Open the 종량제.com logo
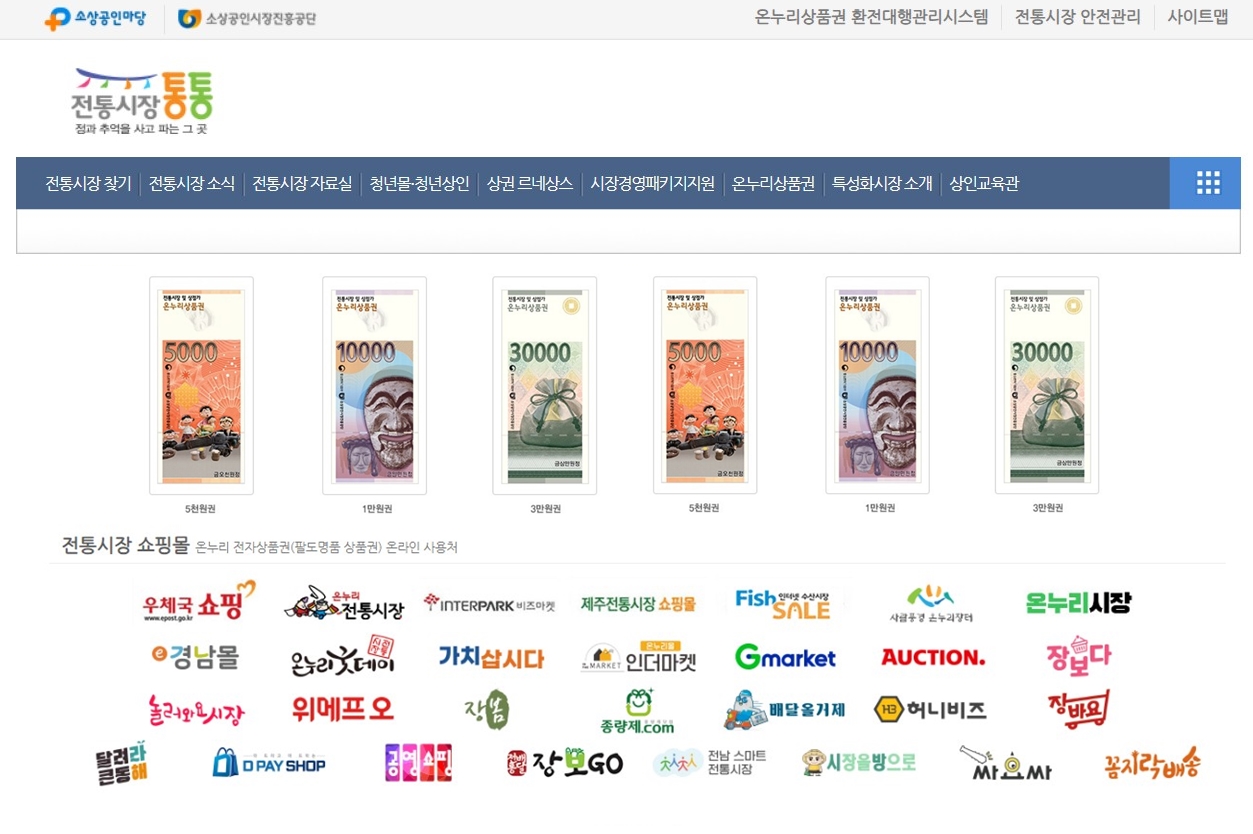Viewport: 1253px width, 834px height. 638,711
